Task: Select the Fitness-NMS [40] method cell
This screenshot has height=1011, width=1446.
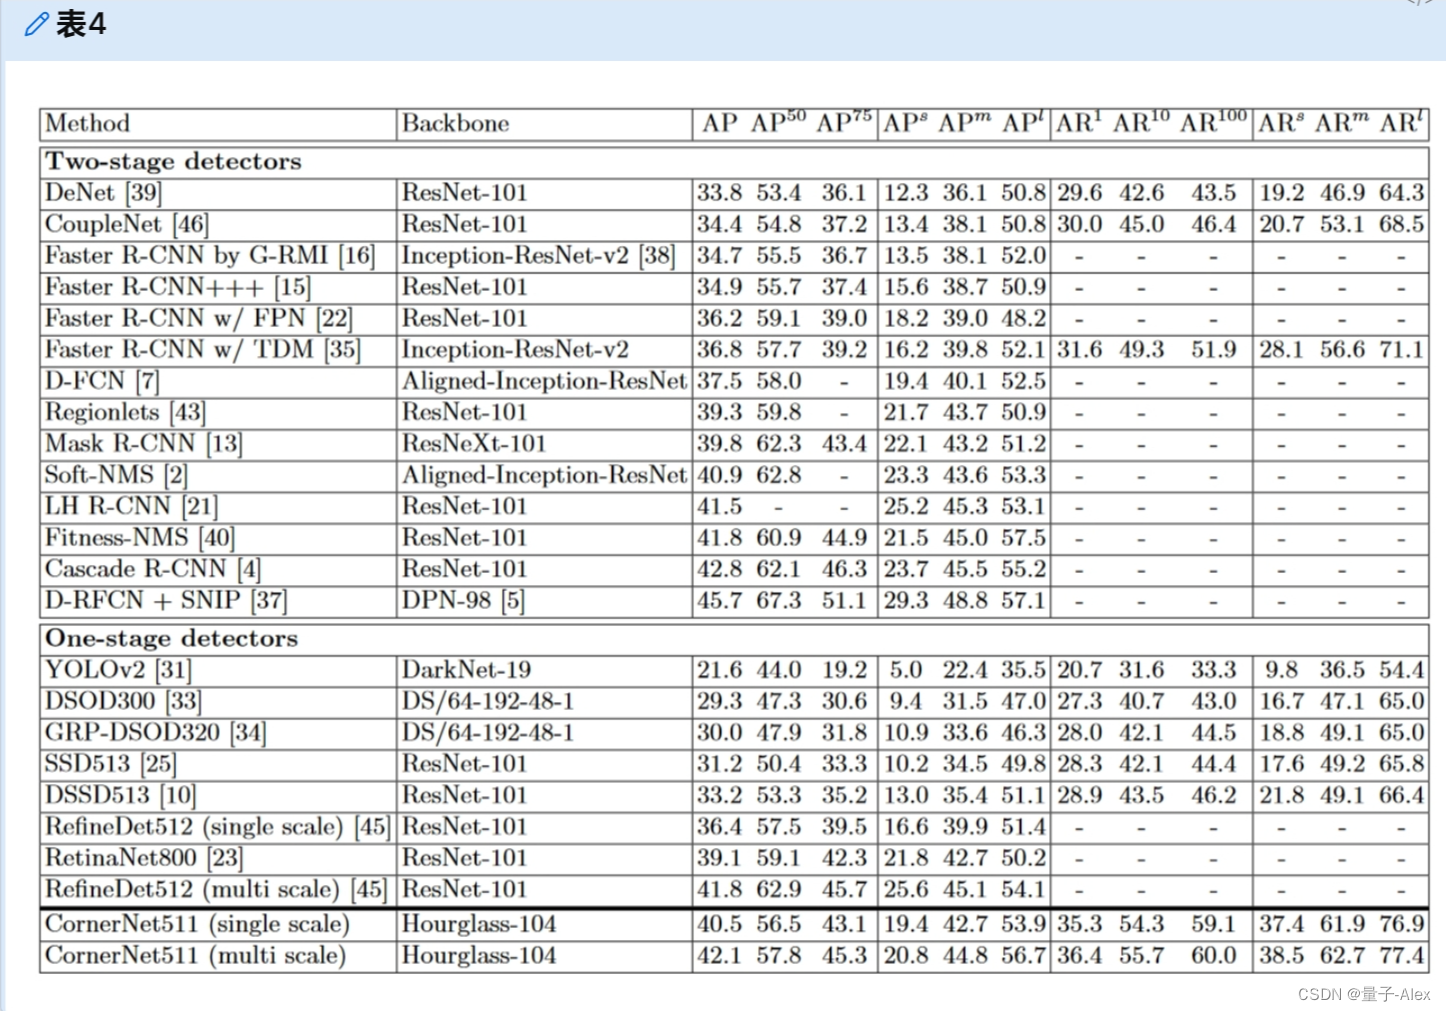Action: tap(140, 538)
